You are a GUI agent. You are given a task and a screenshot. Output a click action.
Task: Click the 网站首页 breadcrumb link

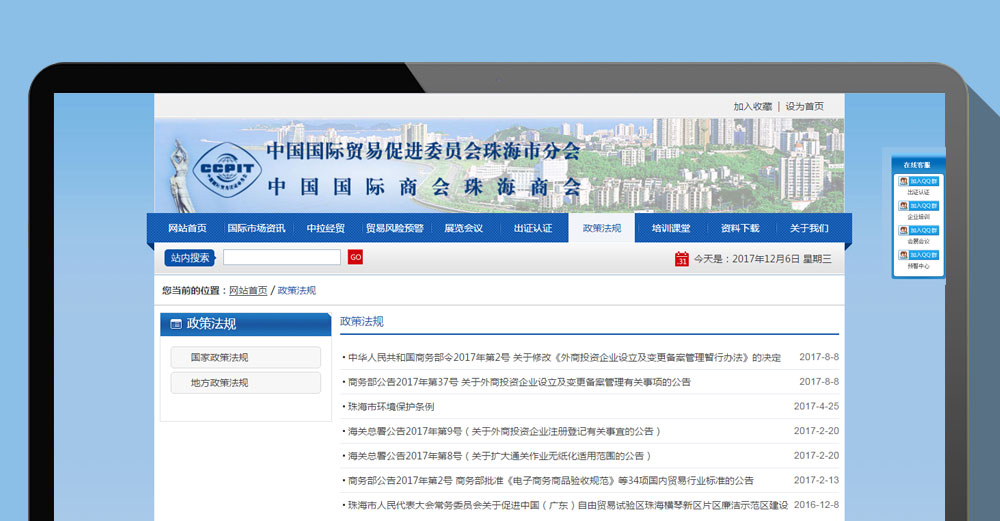(248, 291)
